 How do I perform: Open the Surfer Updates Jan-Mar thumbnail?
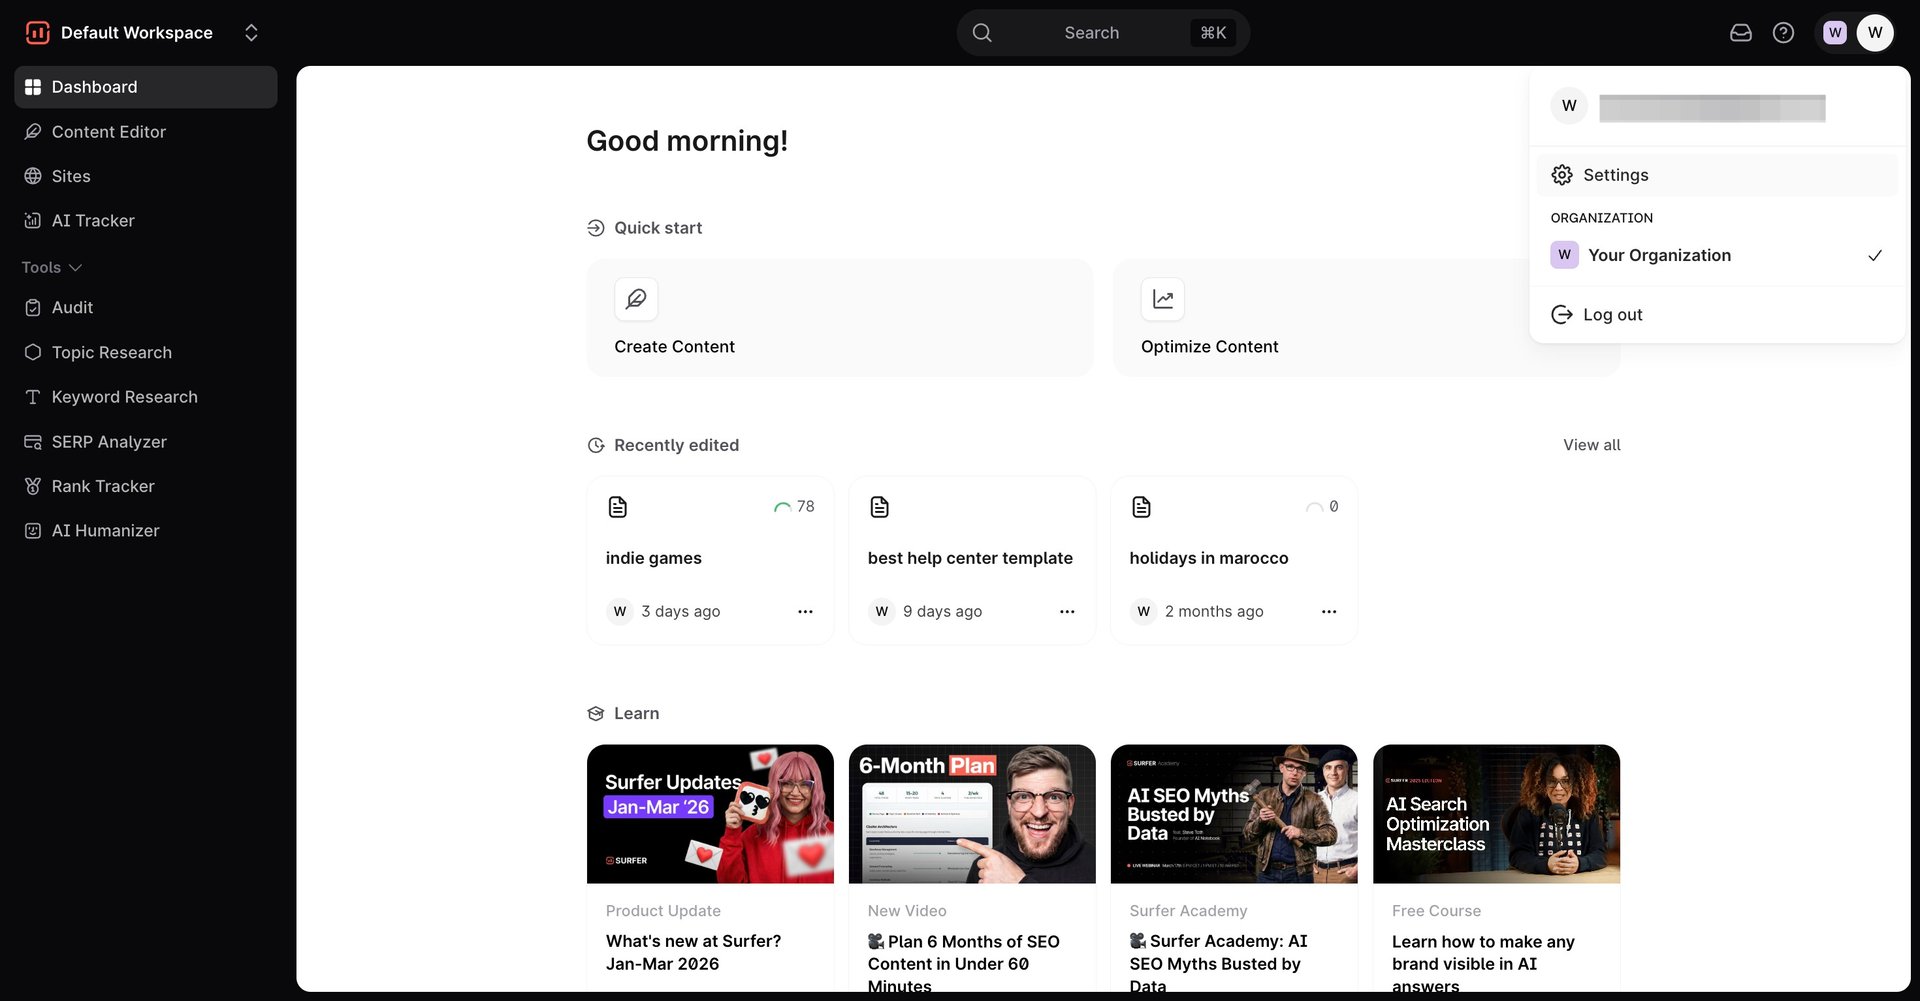(710, 813)
